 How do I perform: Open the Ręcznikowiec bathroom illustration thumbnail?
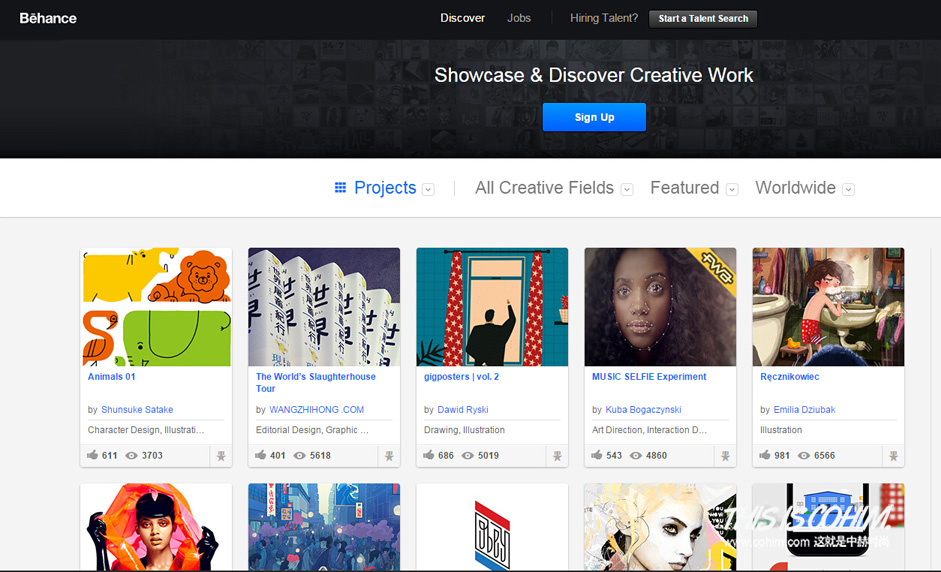point(828,307)
